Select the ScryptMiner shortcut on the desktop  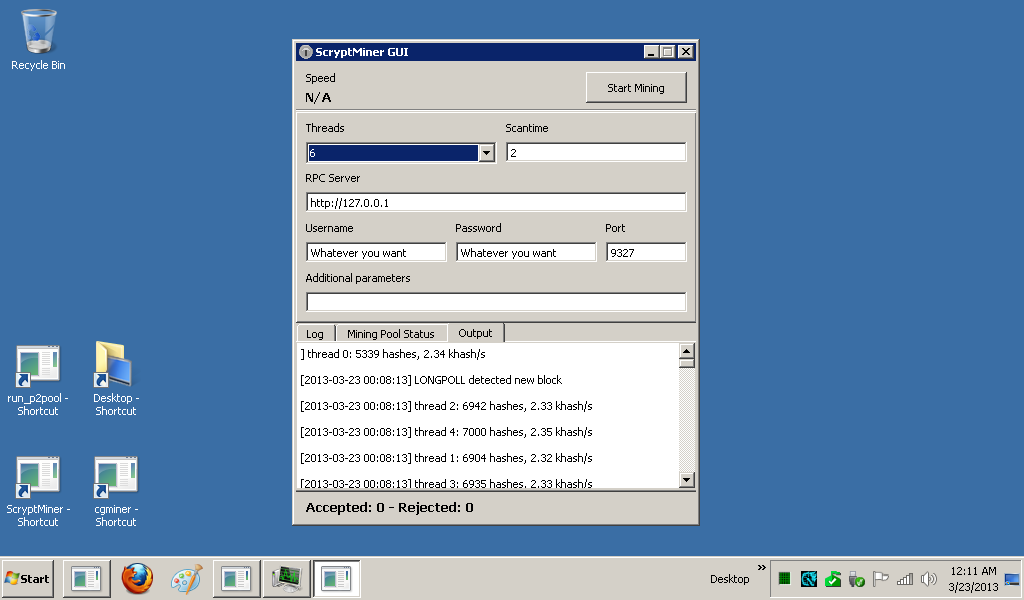[x=38, y=492]
